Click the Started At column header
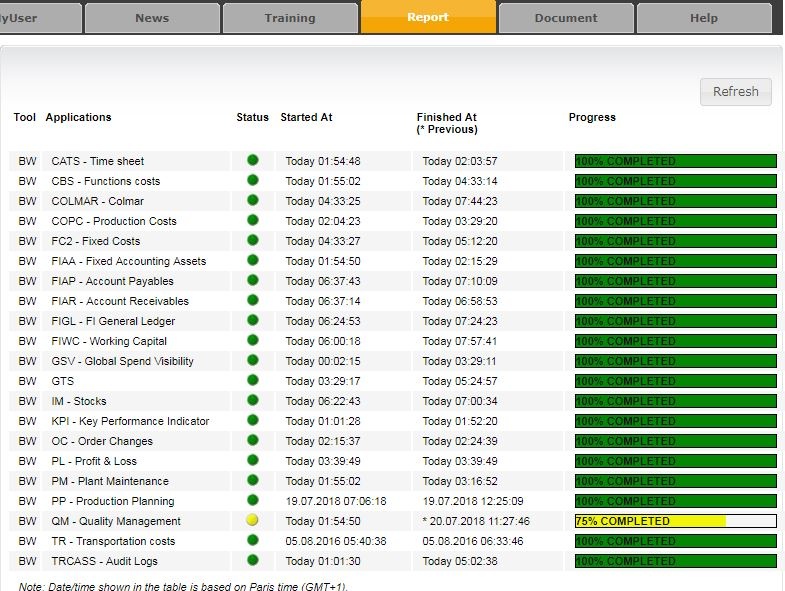785x591 pixels. click(306, 117)
